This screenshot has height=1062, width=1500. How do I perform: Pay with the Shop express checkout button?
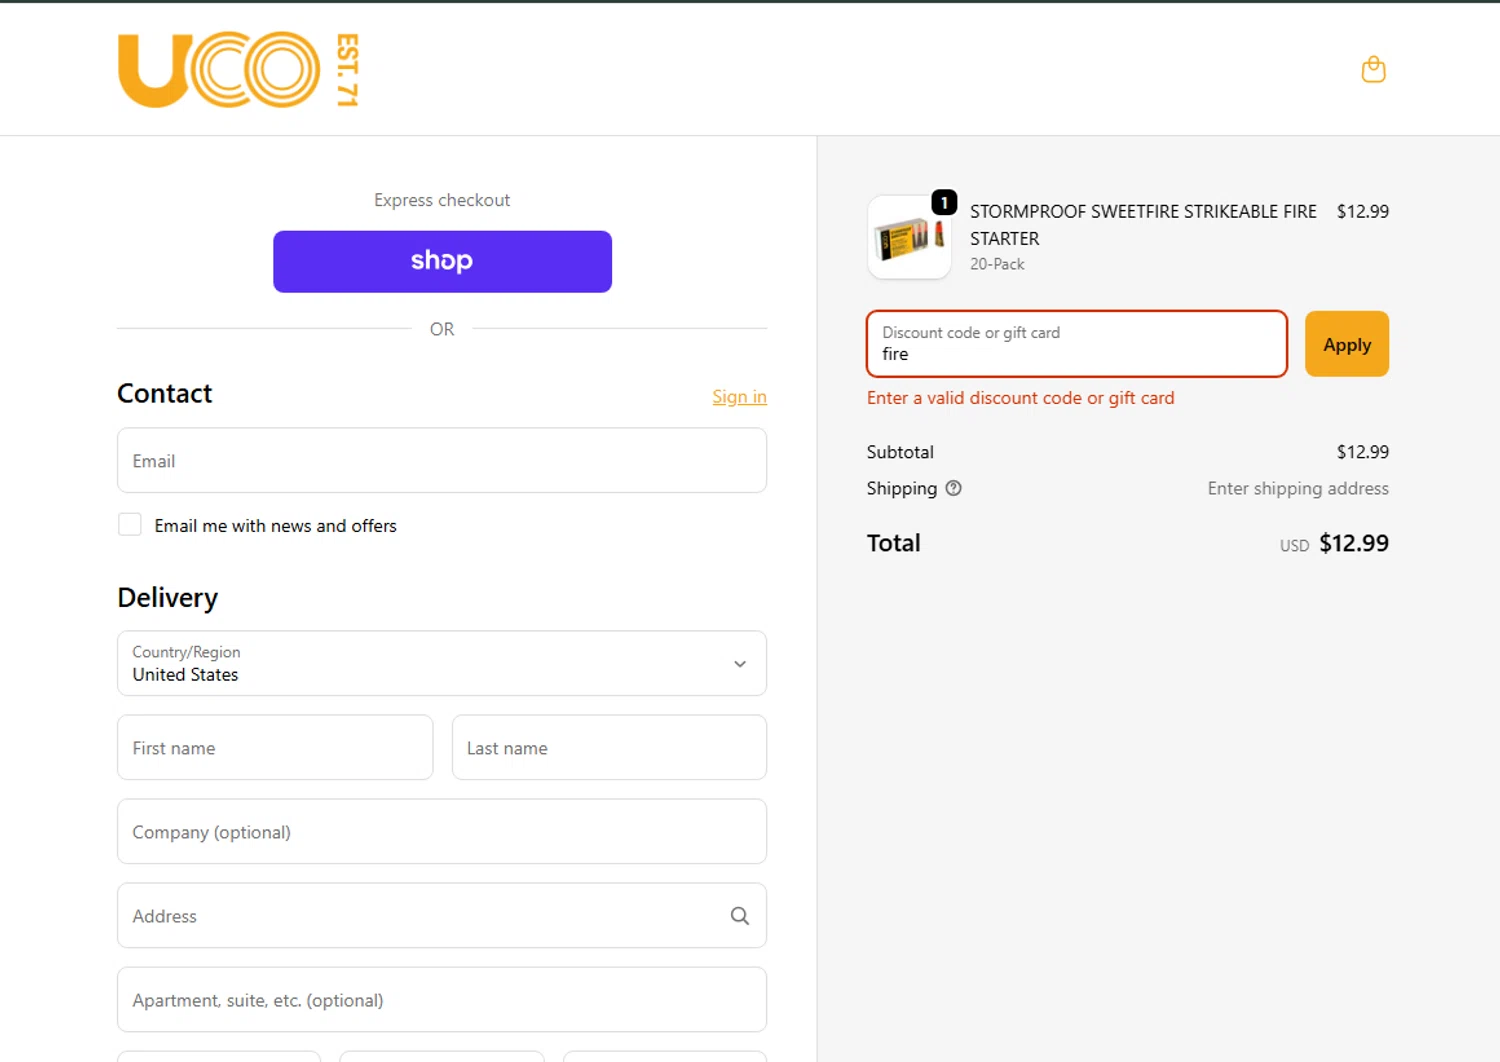[442, 262]
